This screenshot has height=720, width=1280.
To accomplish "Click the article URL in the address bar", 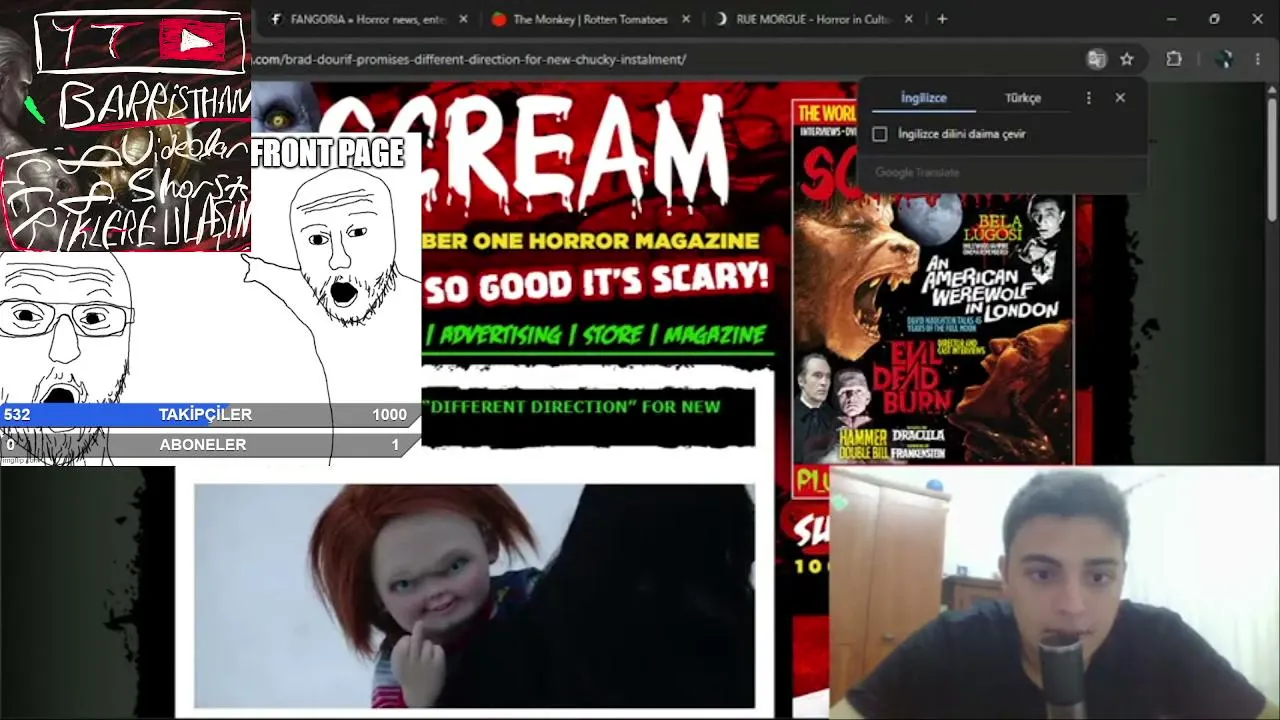I will click(469, 59).
